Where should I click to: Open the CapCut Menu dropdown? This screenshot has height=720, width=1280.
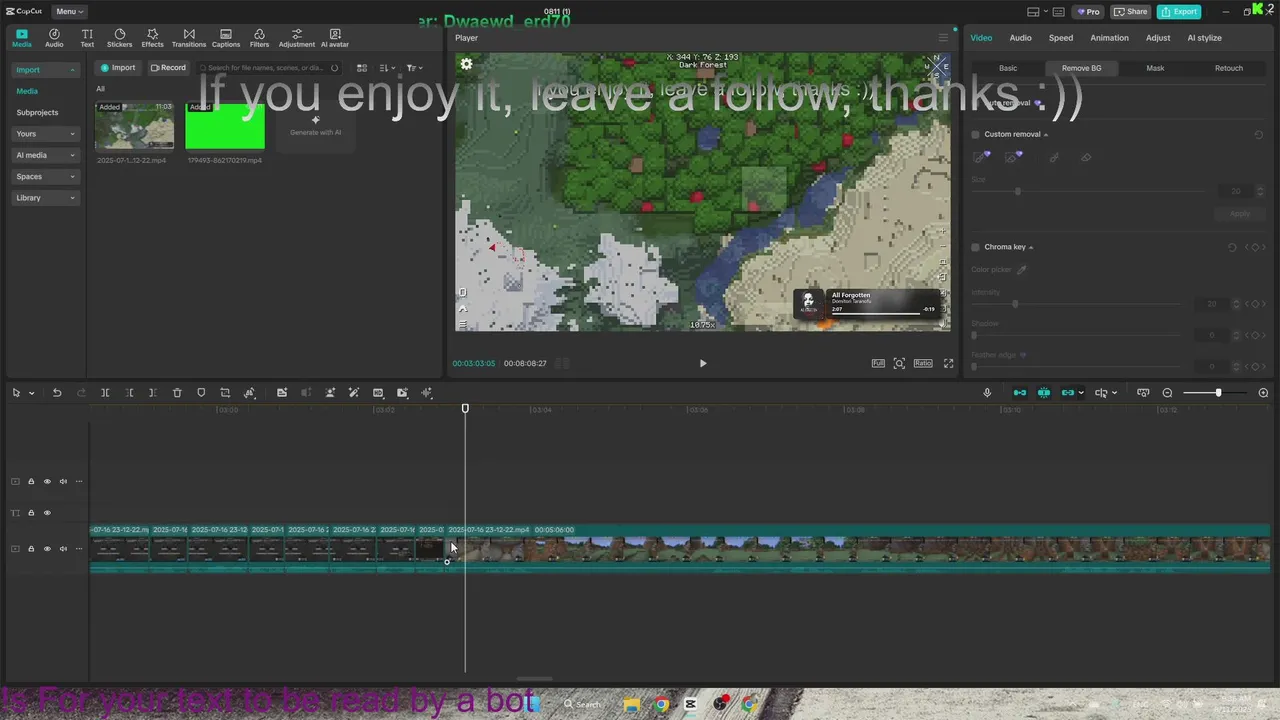coord(69,12)
